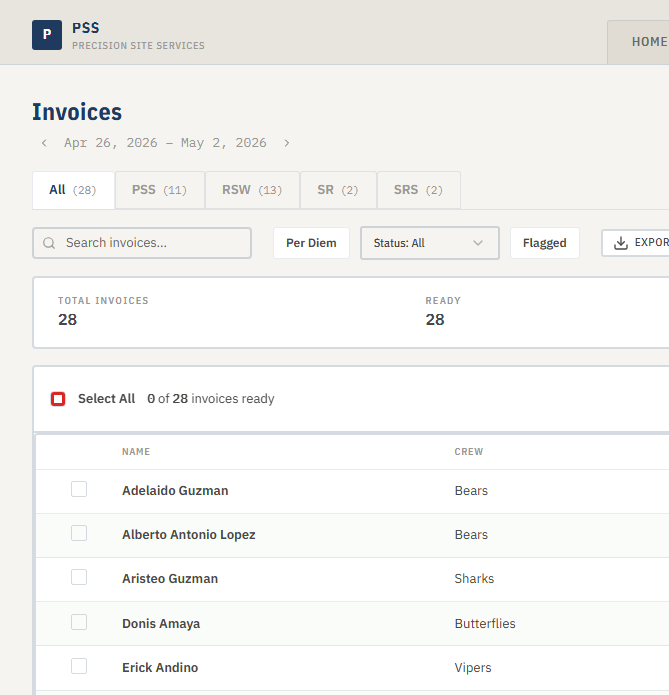Open Adelaido Guzman's invoice row
Viewport: 669px width, 695px height.
(352, 491)
